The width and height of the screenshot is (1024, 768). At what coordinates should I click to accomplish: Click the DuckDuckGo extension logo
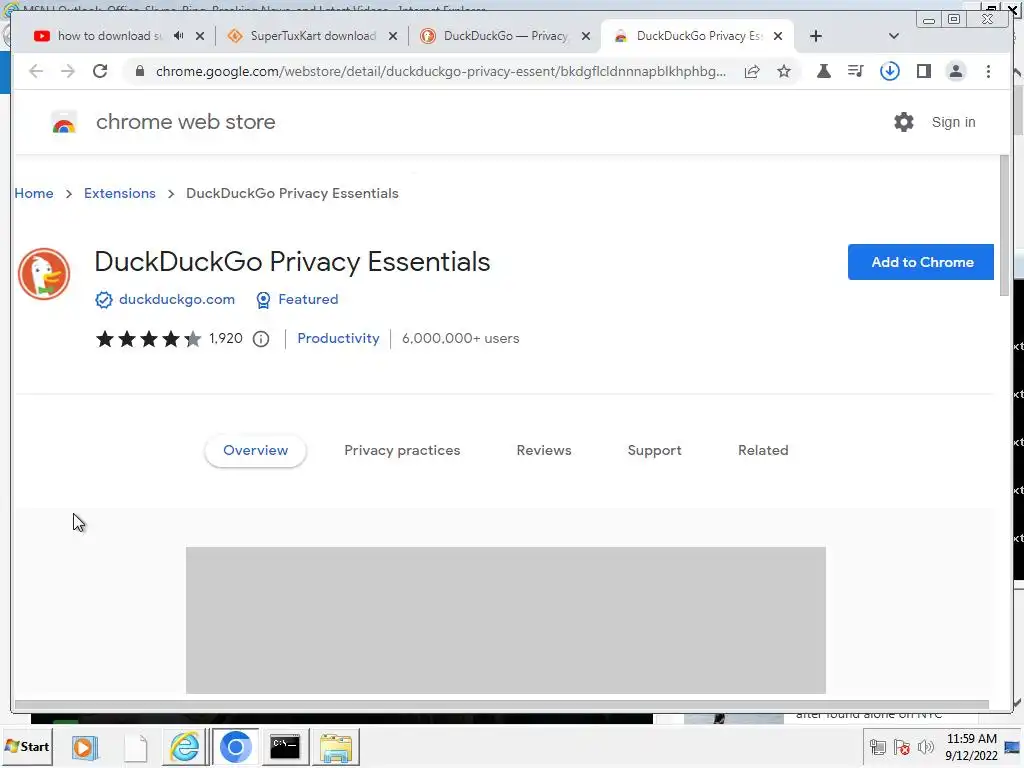tap(44, 274)
